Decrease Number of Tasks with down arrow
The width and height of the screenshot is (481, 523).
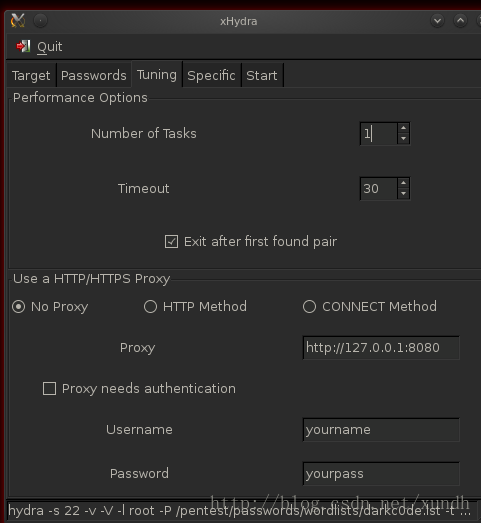click(x=404, y=138)
